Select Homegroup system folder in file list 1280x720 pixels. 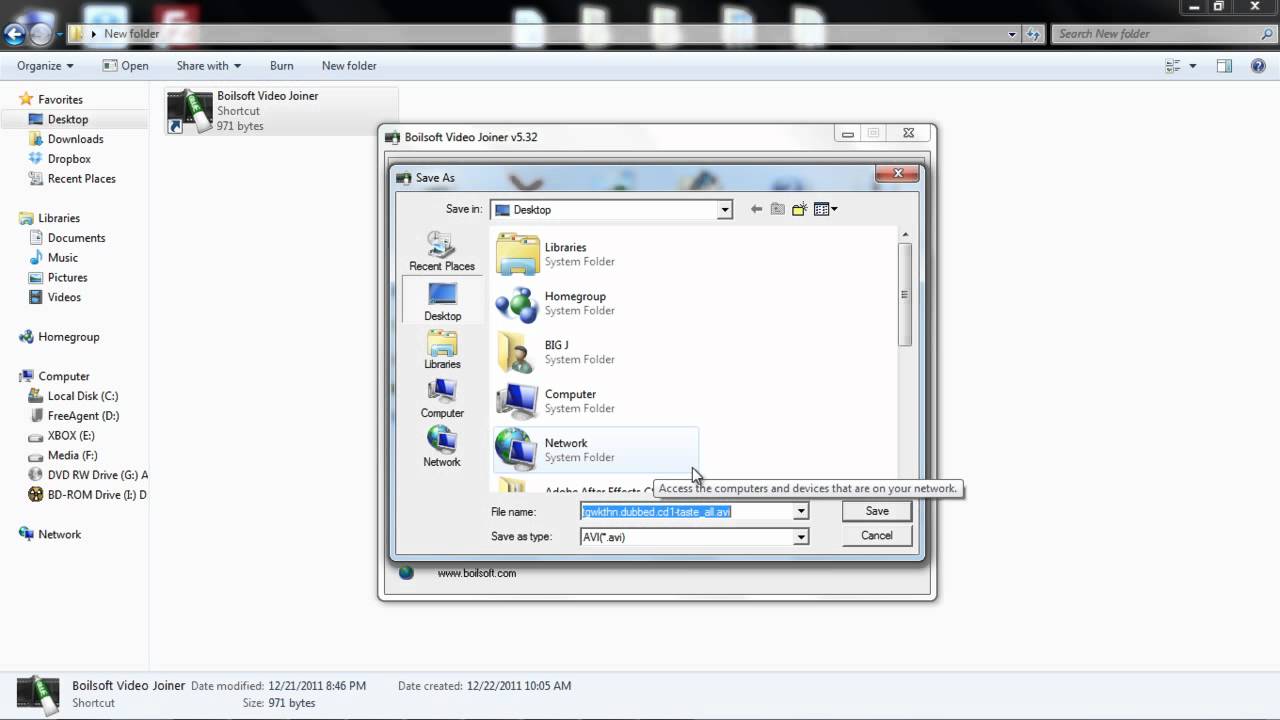point(596,303)
